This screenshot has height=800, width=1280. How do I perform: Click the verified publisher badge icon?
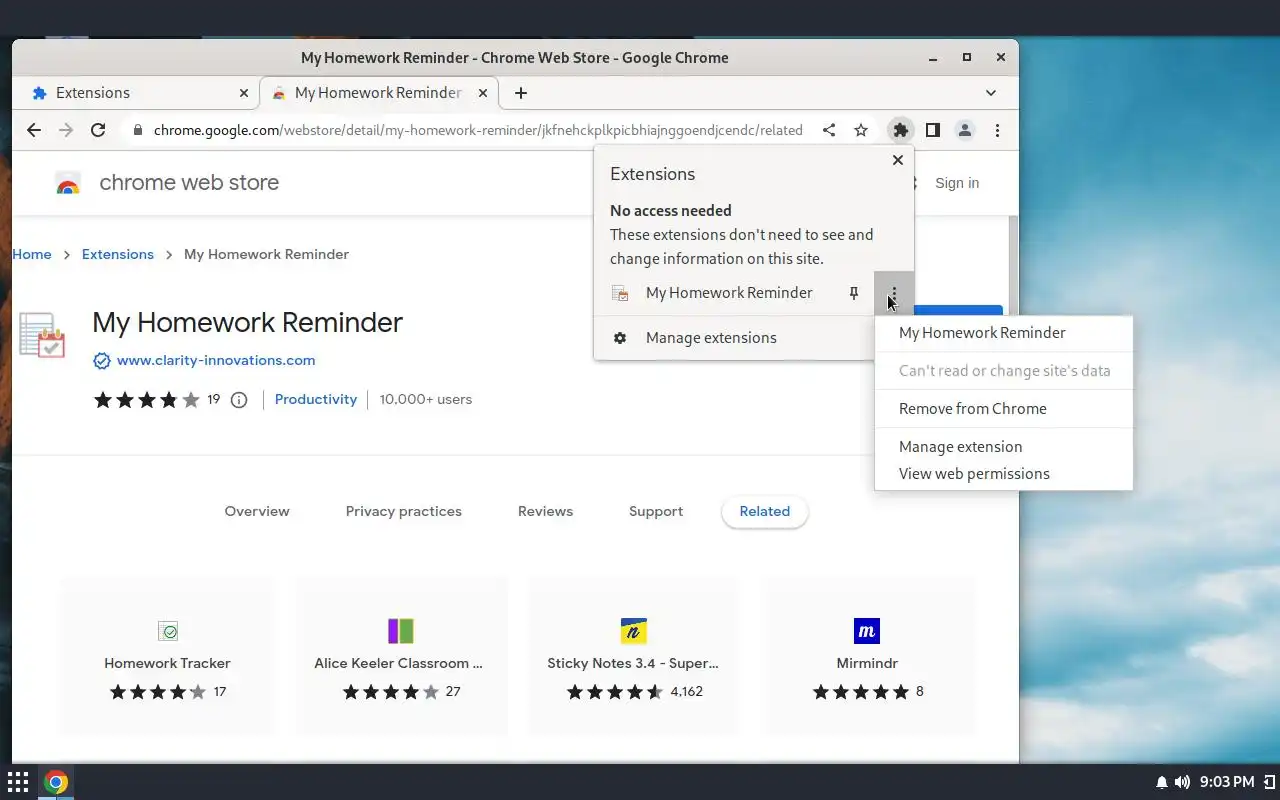(101, 361)
